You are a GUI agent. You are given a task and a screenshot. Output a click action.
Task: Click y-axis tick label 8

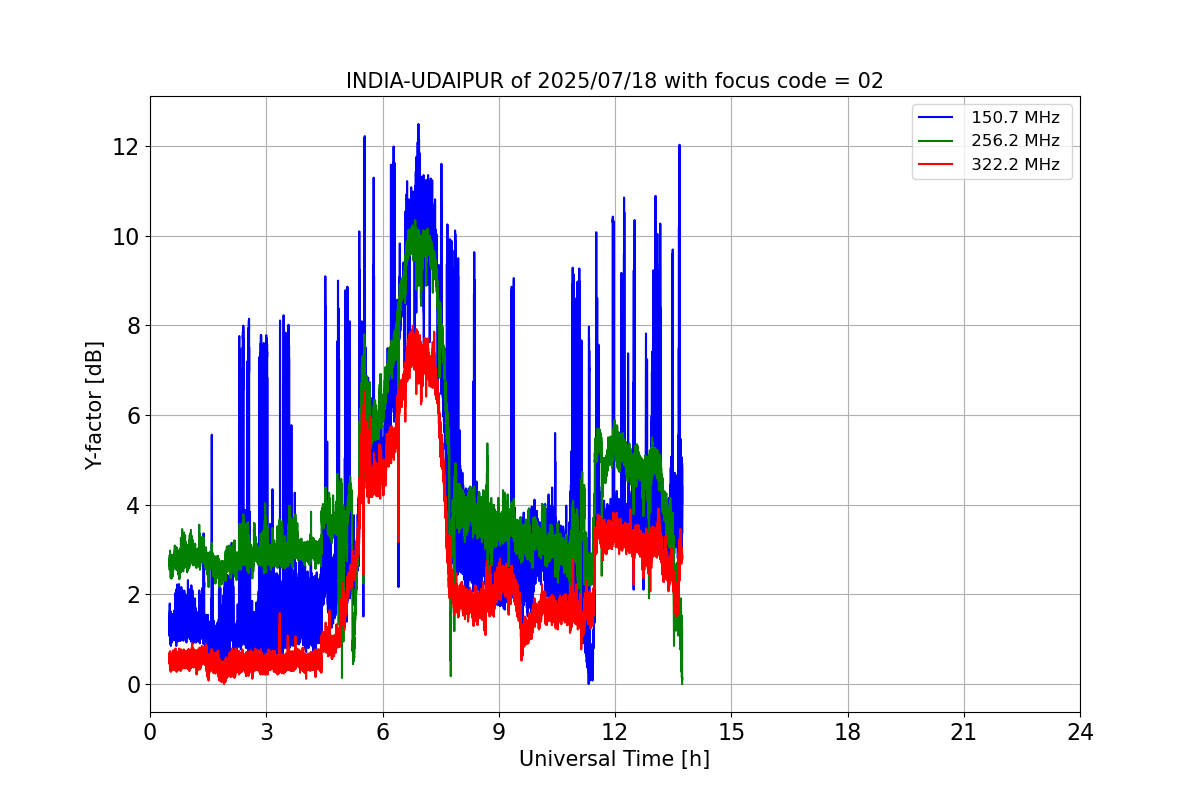pyautogui.click(x=134, y=326)
